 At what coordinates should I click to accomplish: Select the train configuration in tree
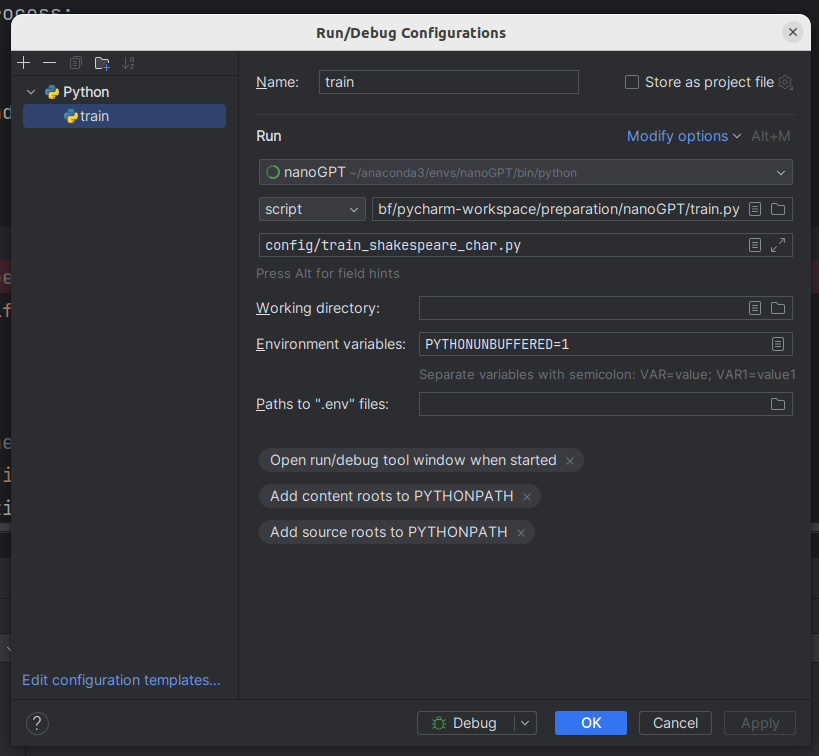click(95, 116)
